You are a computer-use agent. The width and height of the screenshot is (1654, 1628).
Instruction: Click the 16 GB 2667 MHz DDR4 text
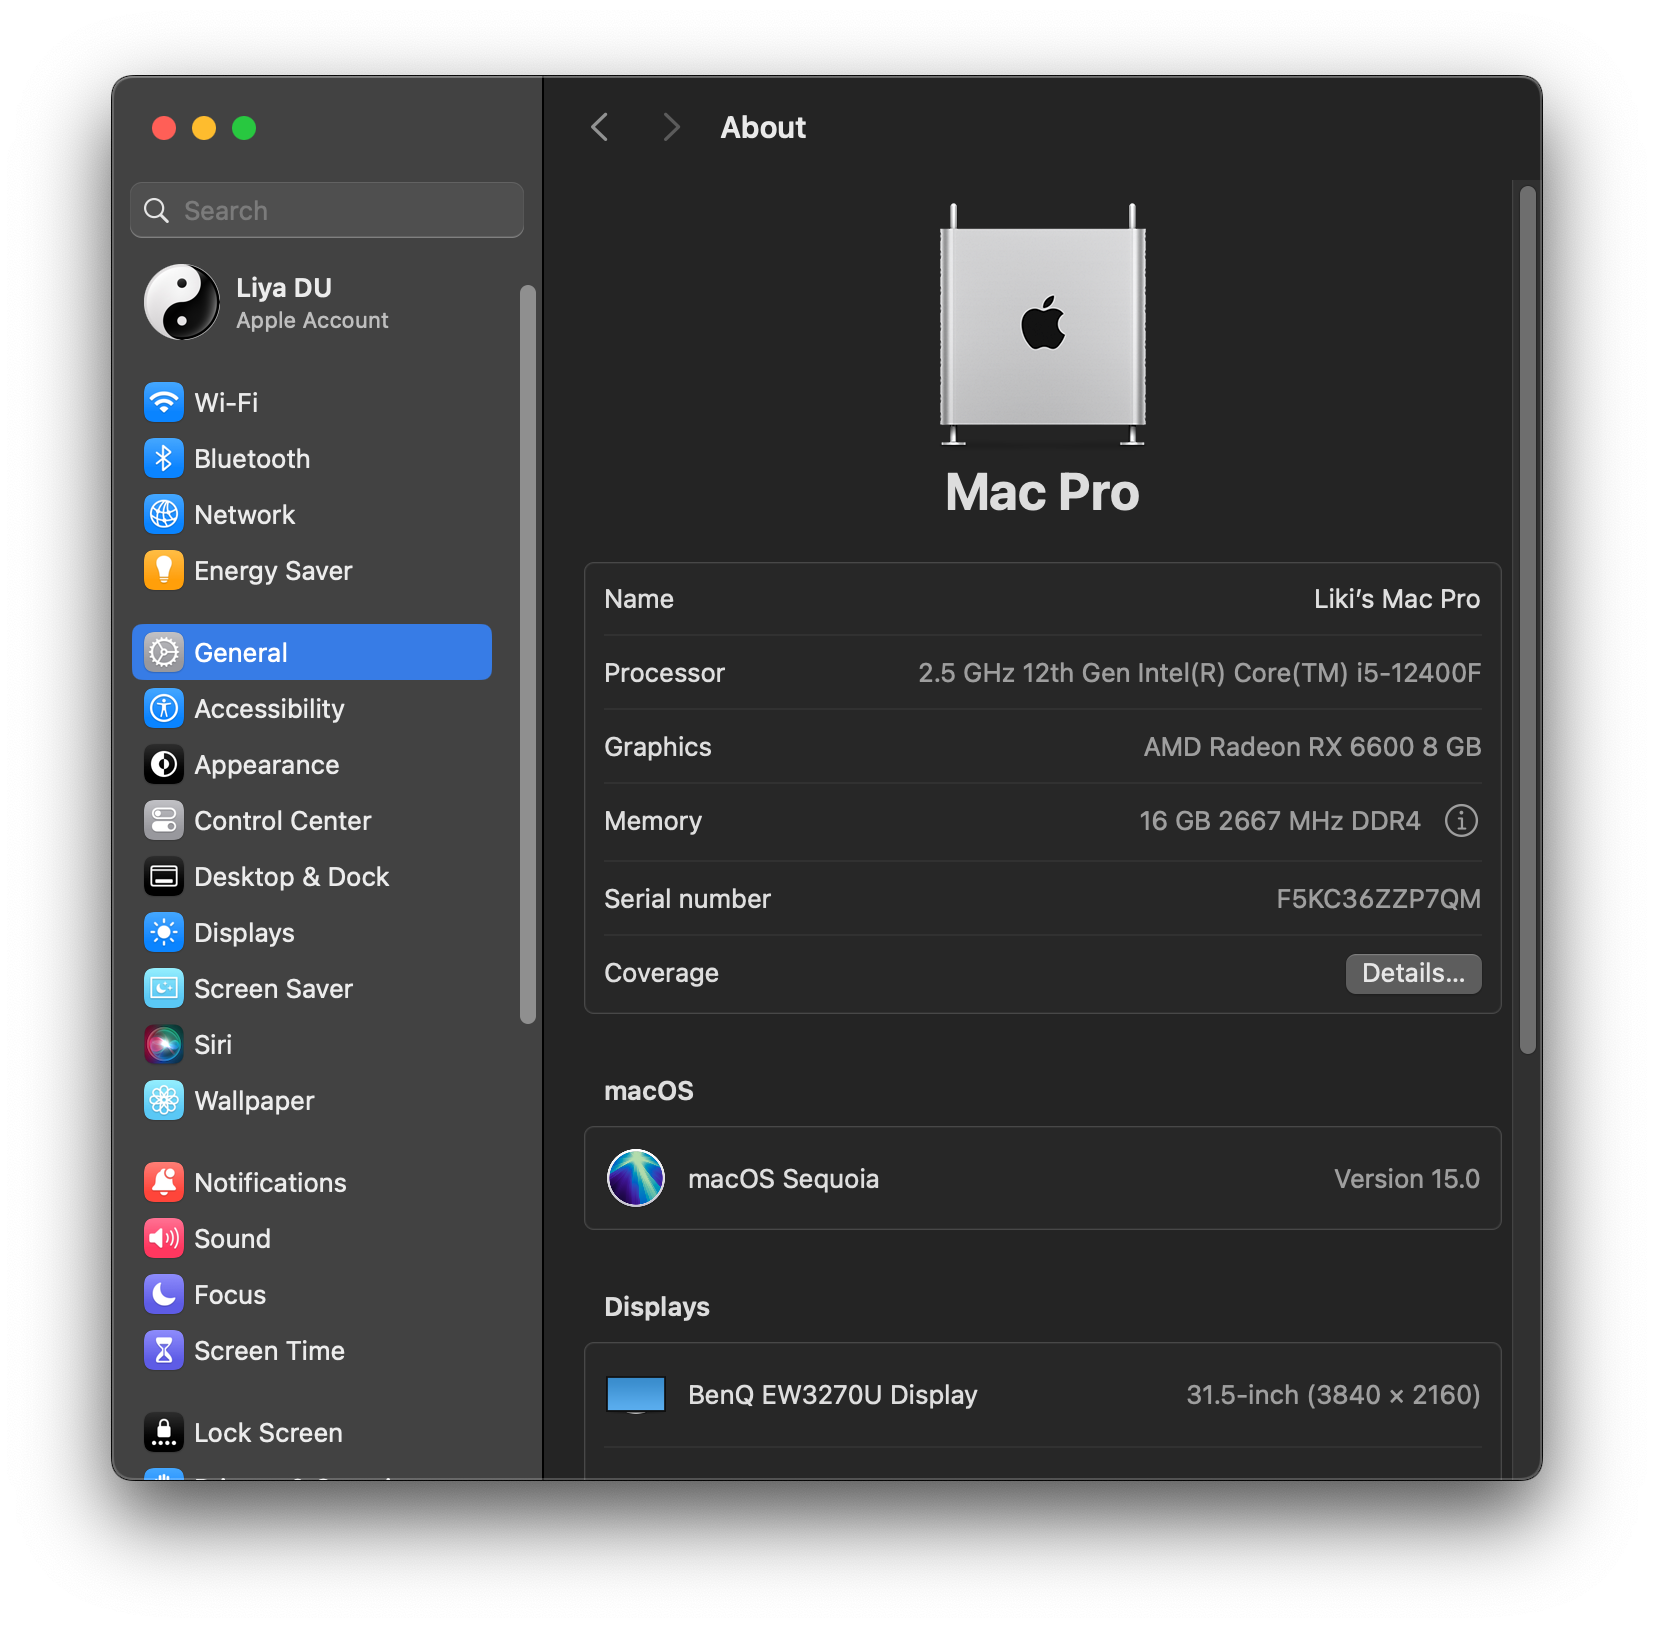click(1279, 821)
